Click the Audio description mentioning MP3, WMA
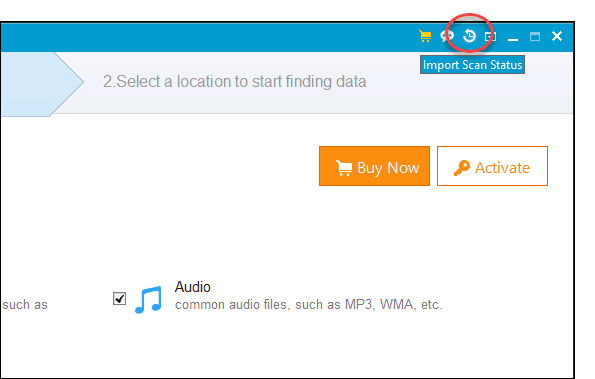595x379 pixels. (309, 305)
